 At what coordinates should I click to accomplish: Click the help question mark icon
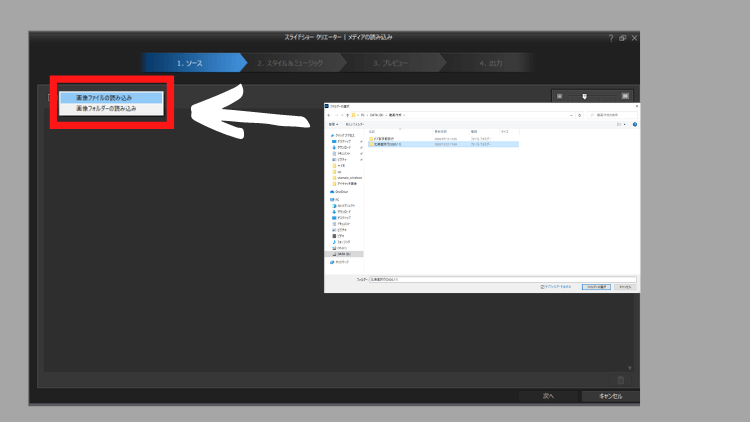[610, 38]
